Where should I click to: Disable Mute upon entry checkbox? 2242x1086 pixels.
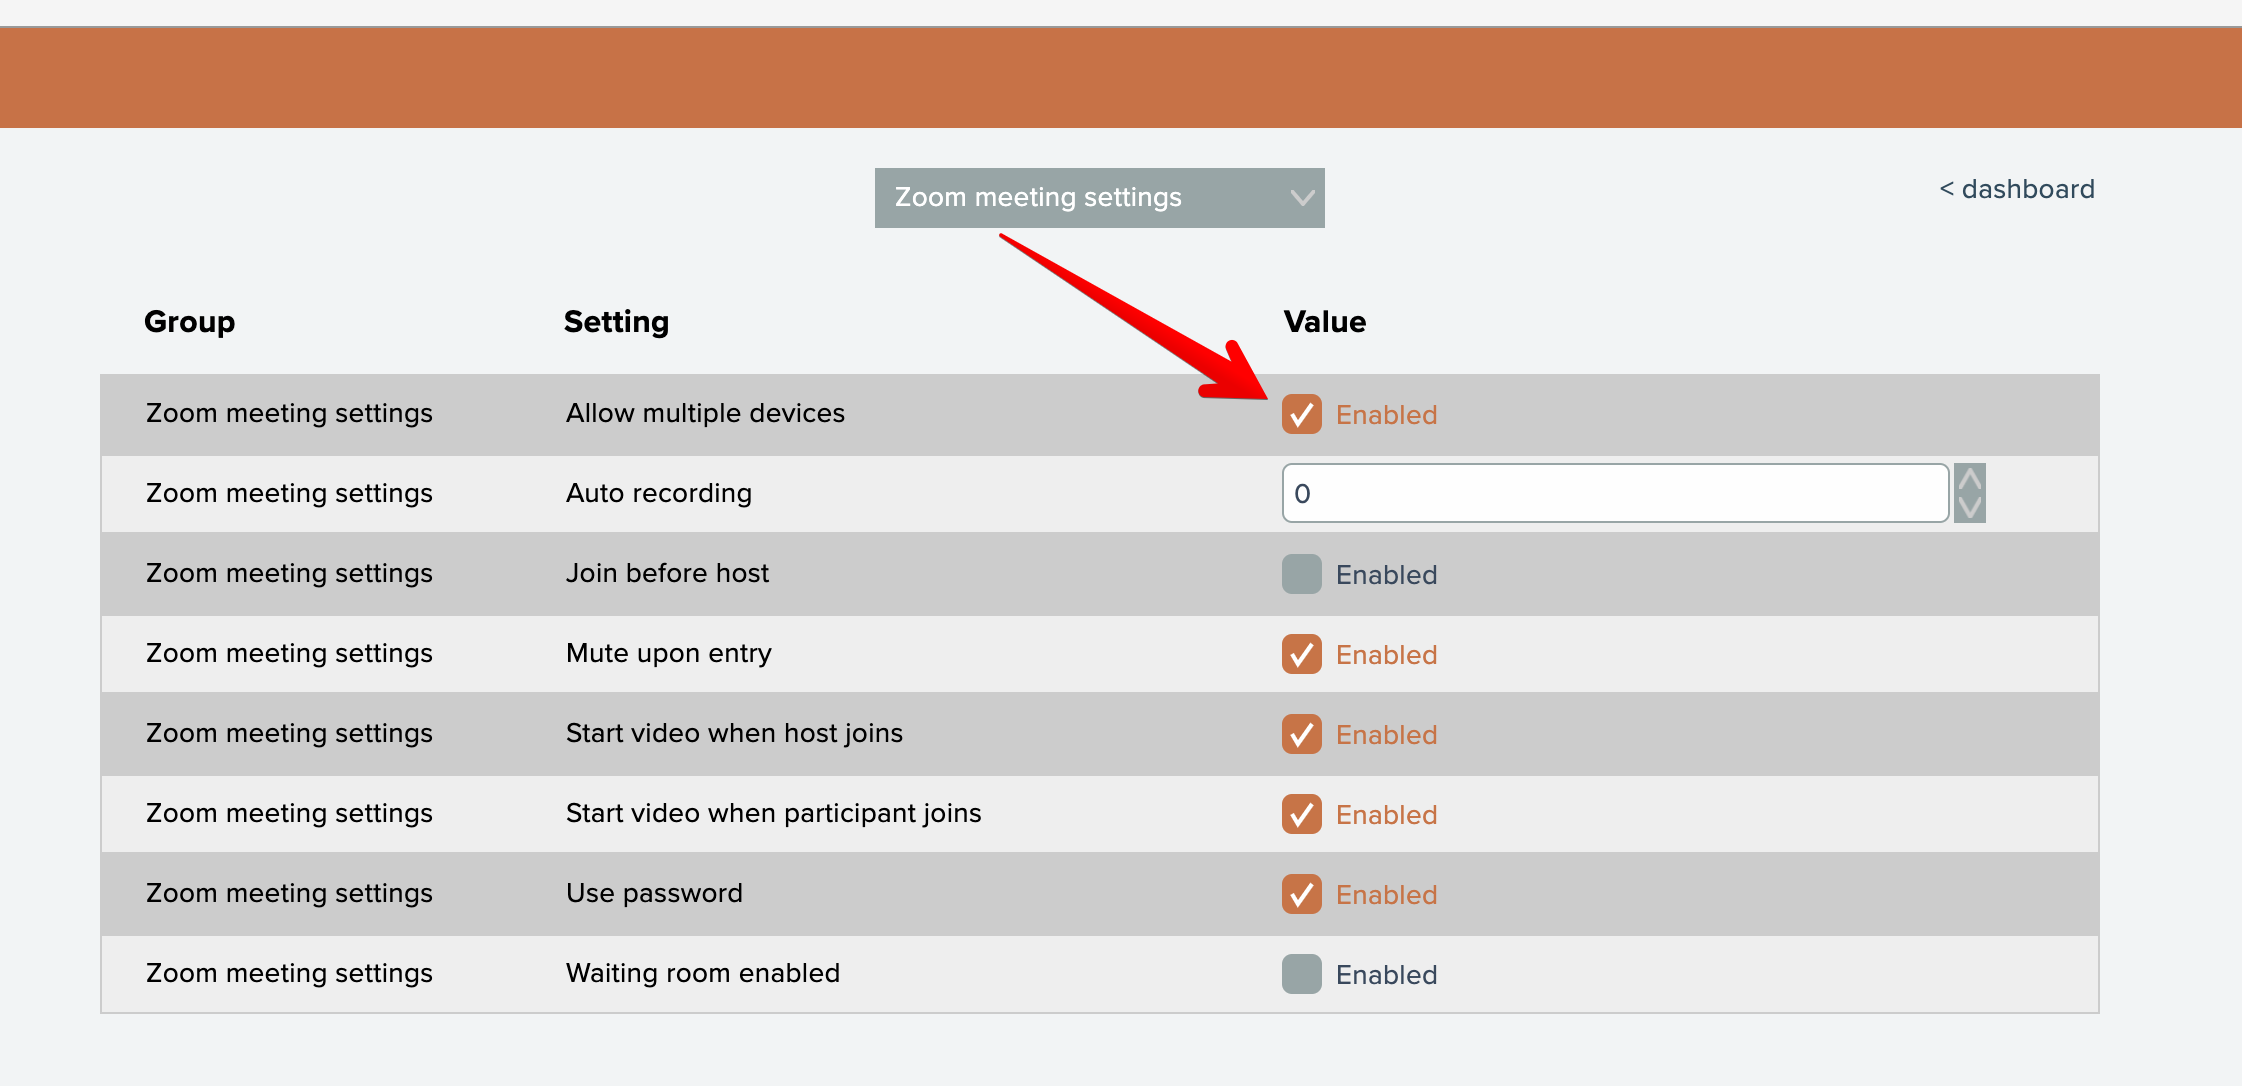(x=1301, y=654)
